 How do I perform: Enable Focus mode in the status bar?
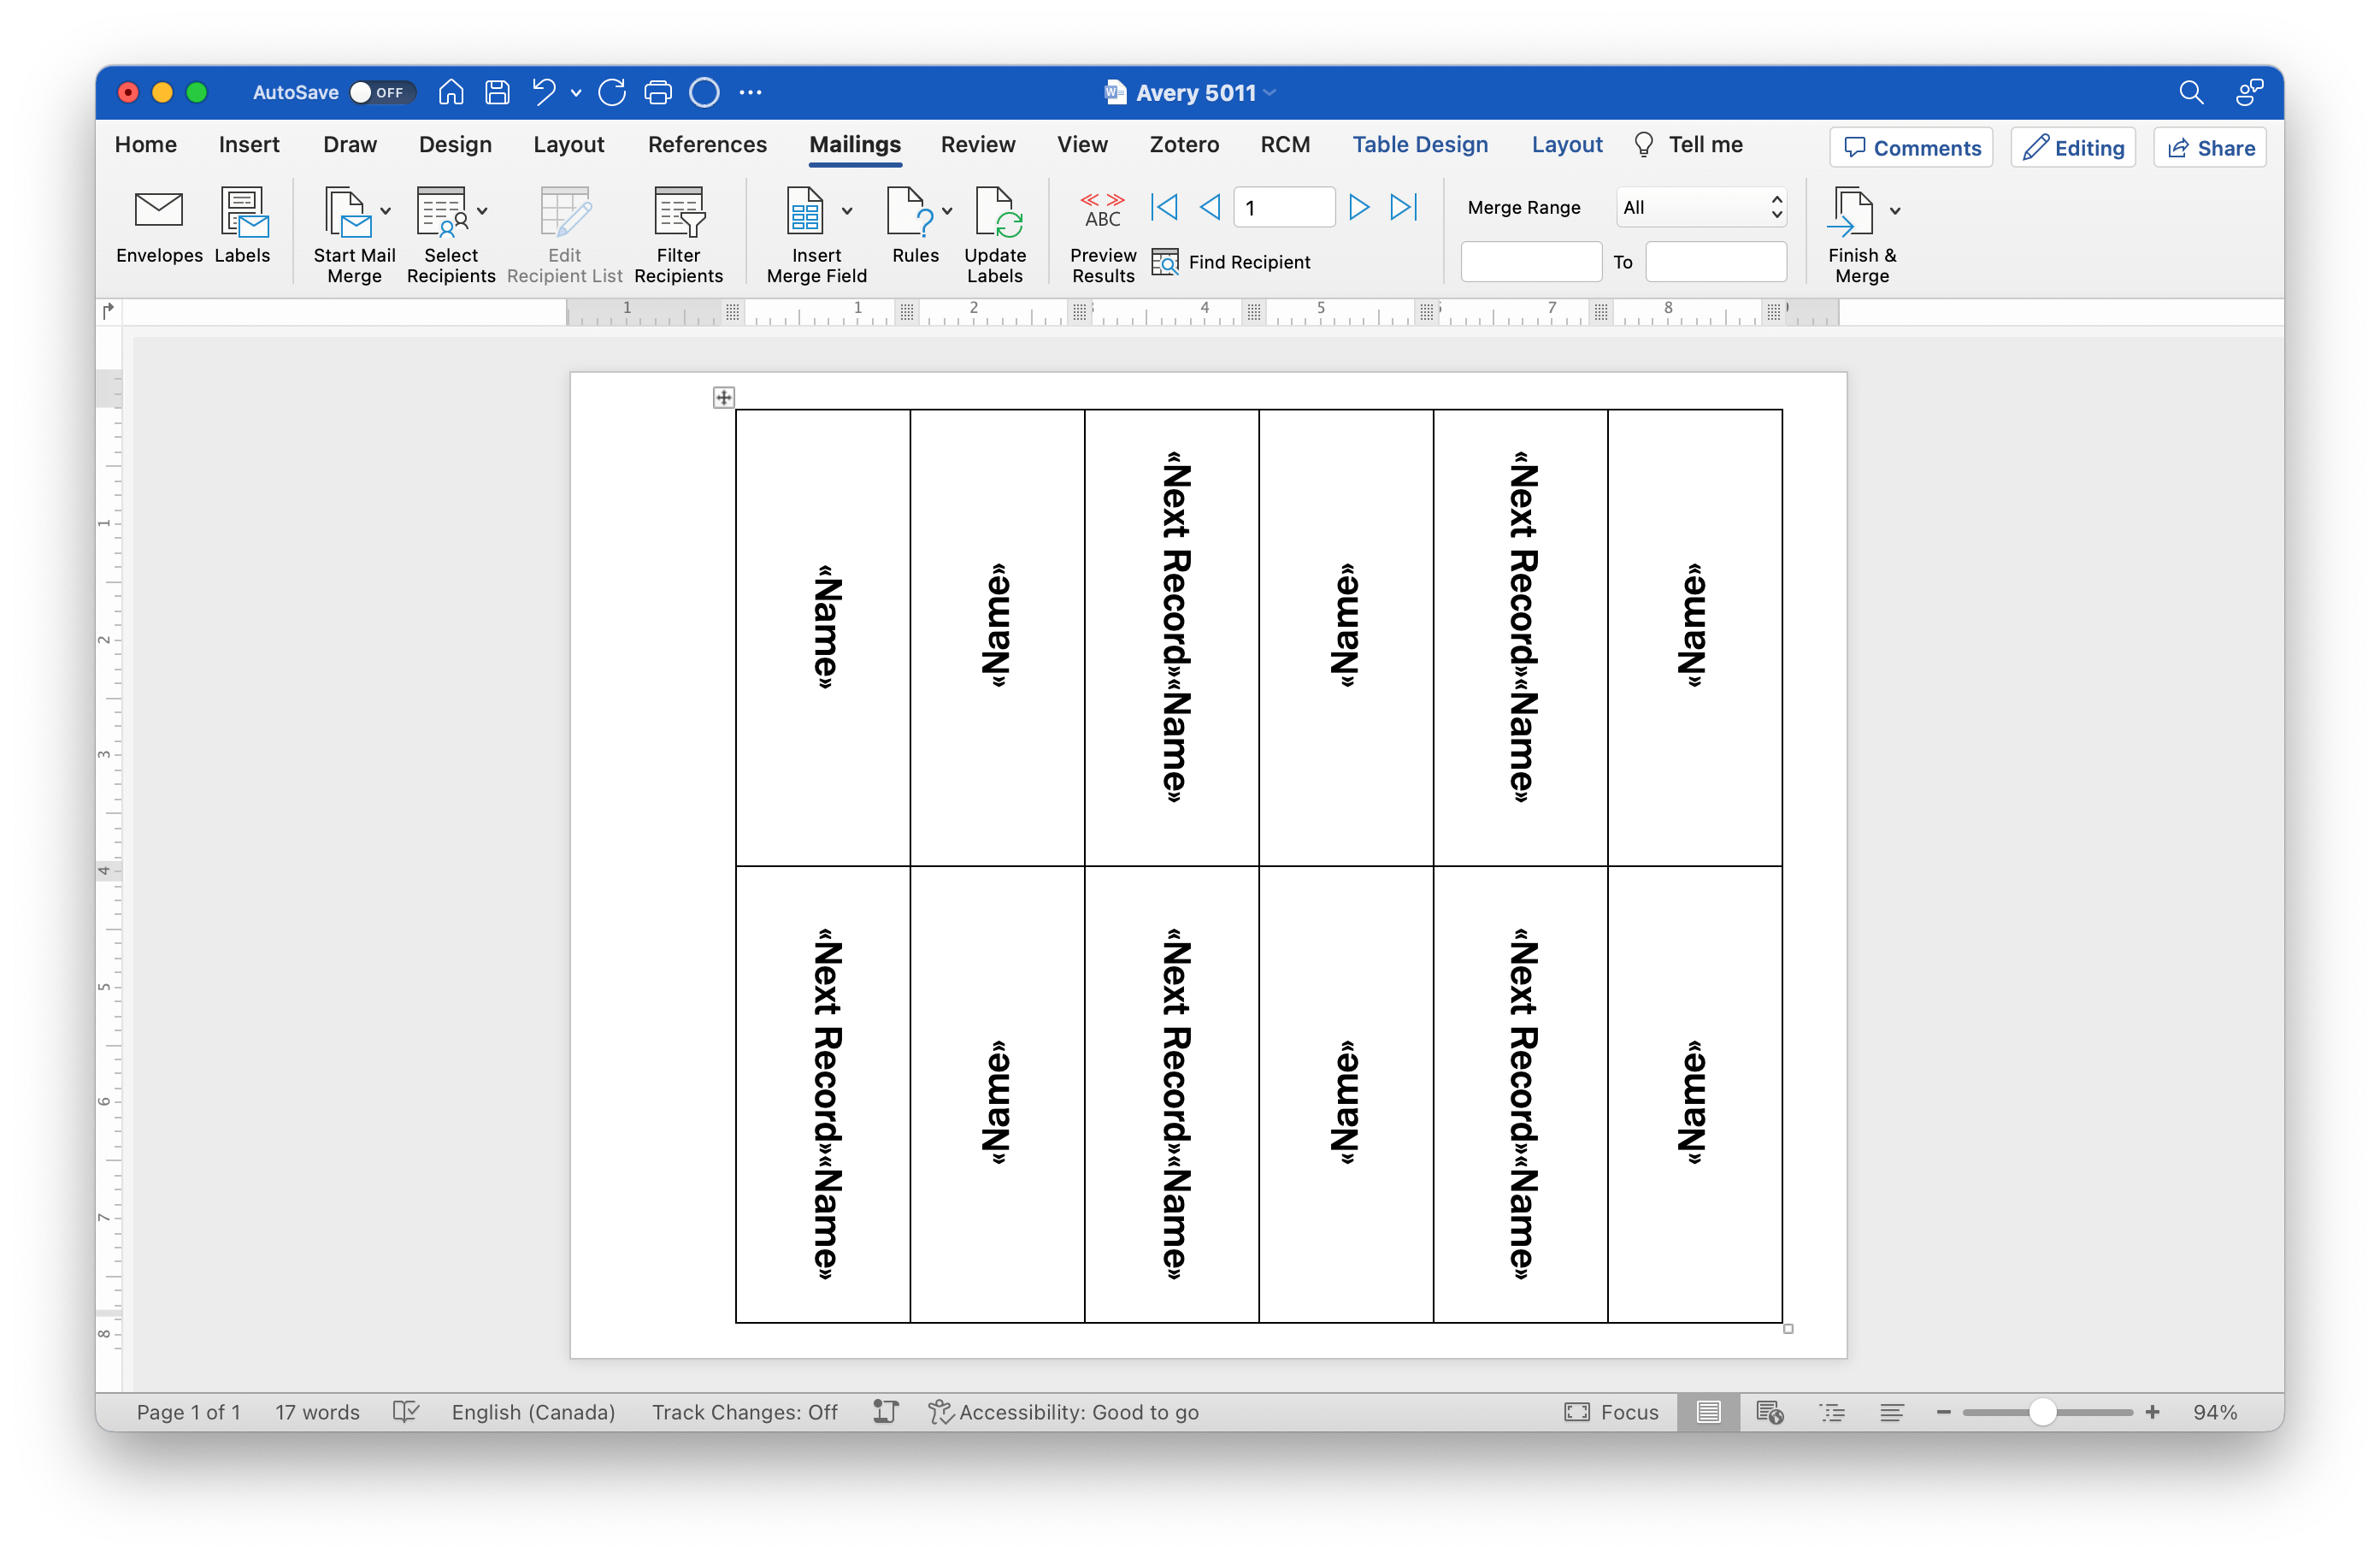[x=1612, y=1412]
